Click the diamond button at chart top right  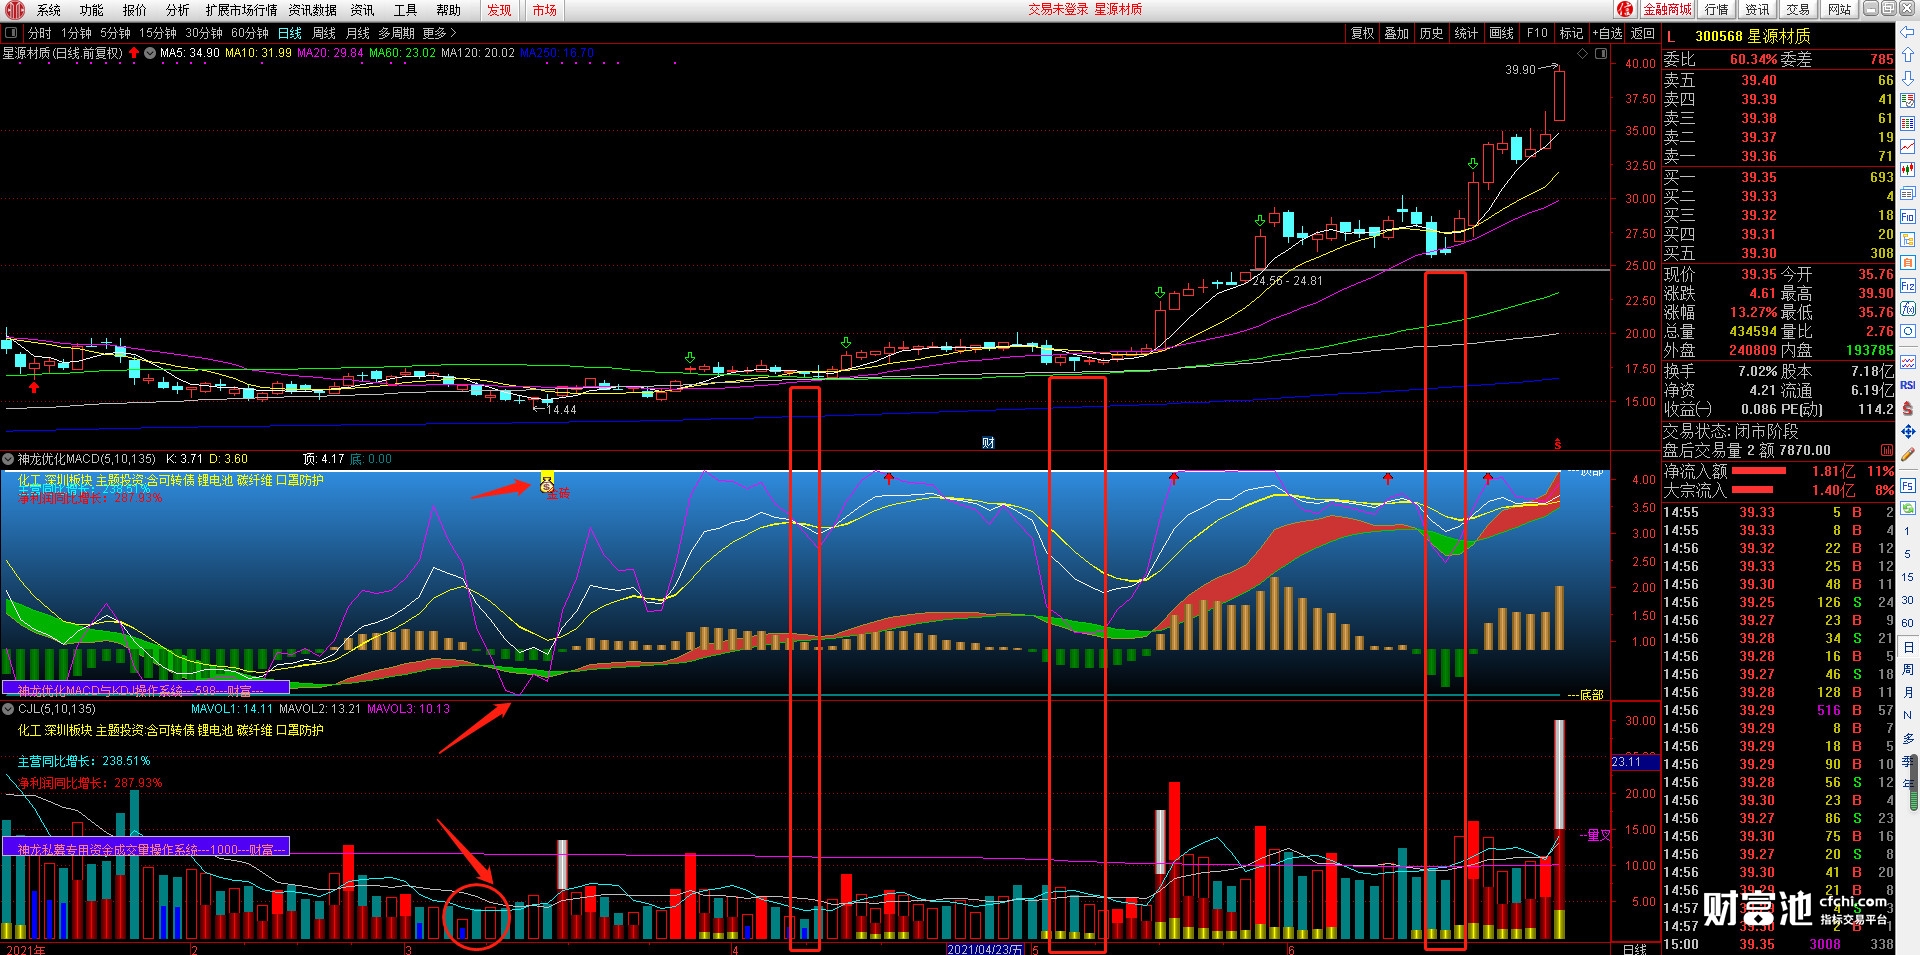pyautogui.click(x=1583, y=53)
